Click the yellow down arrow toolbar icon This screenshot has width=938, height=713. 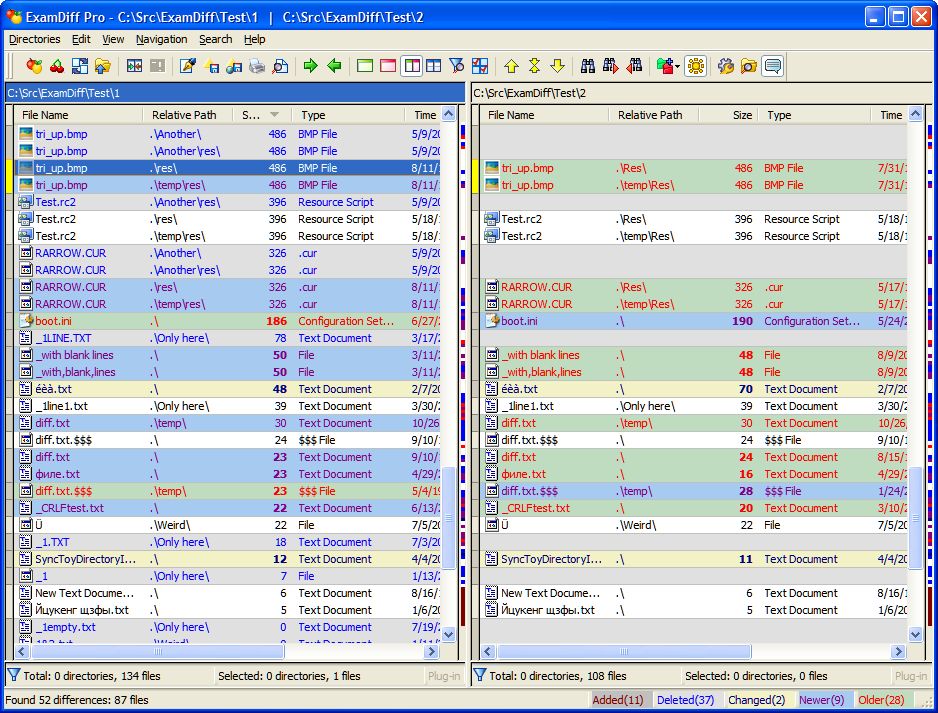tap(558, 66)
